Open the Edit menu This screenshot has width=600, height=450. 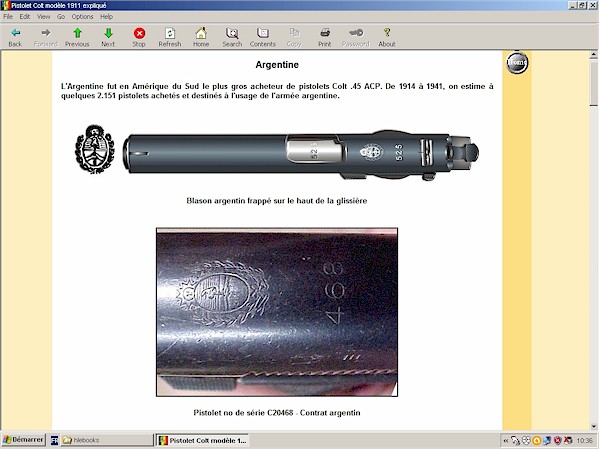pyautogui.click(x=24, y=16)
